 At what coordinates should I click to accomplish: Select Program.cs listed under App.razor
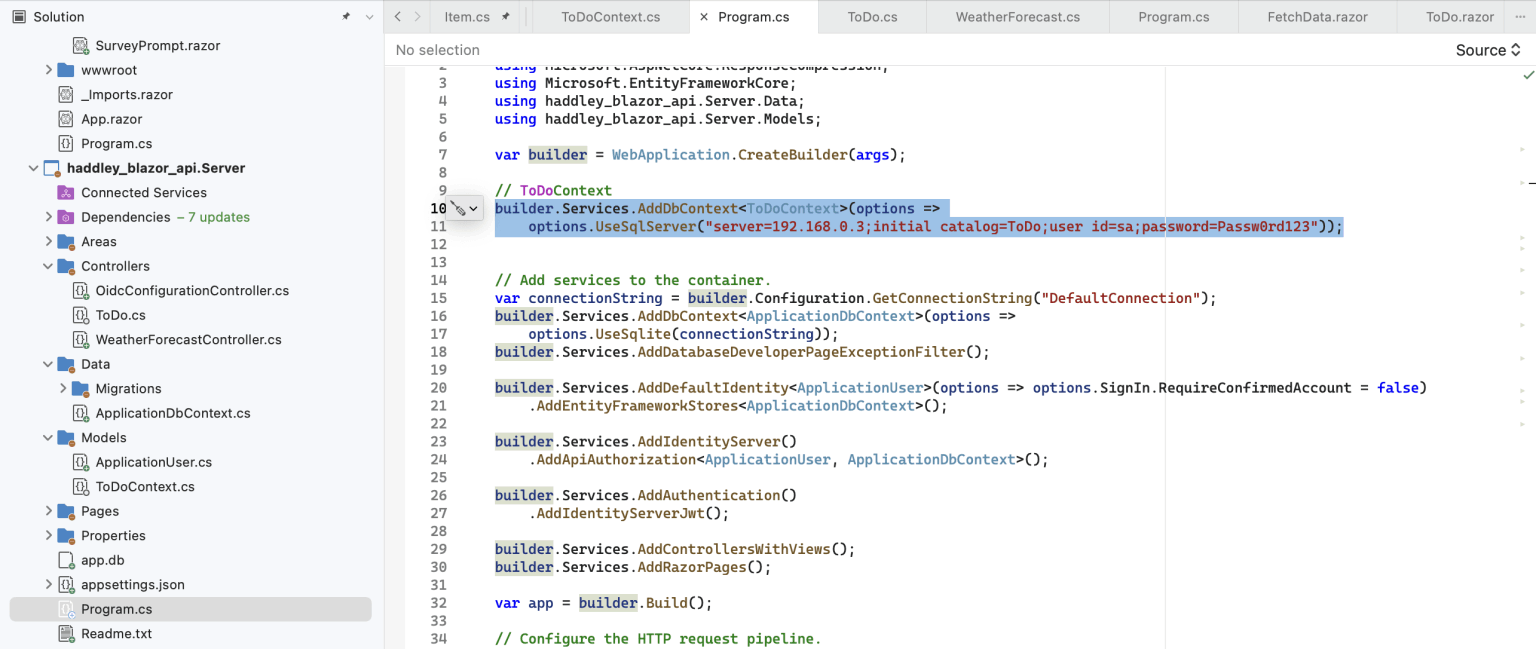[116, 143]
